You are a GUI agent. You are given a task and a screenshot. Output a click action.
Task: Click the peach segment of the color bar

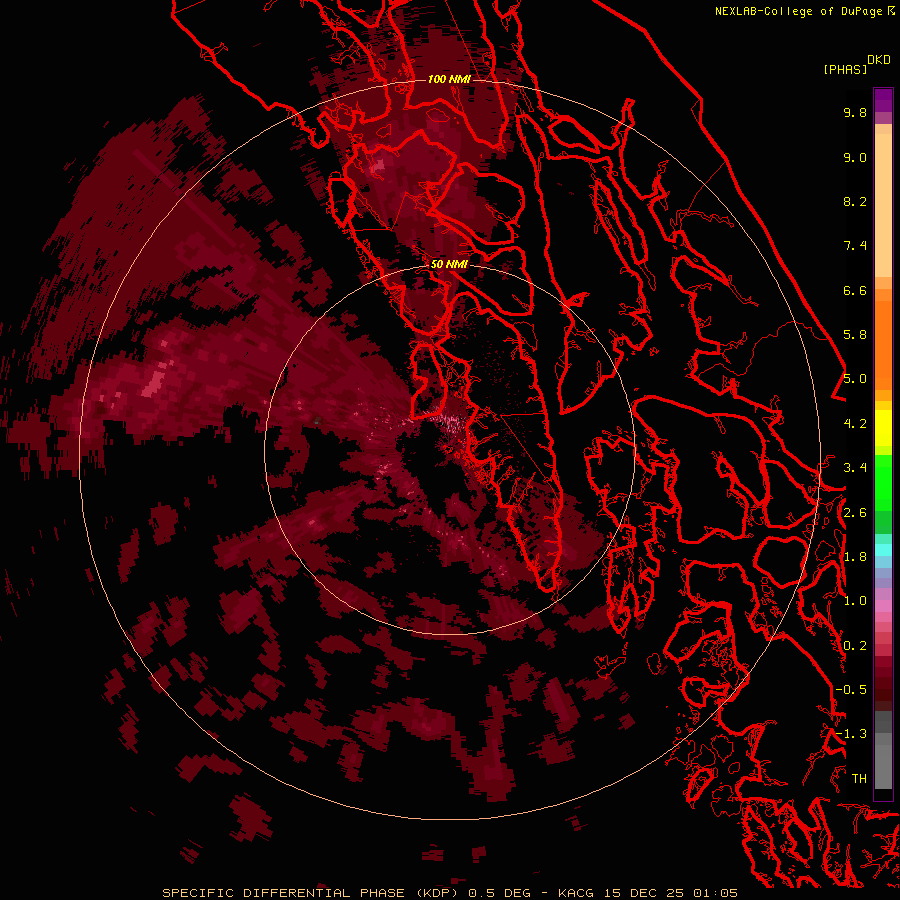(883, 204)
